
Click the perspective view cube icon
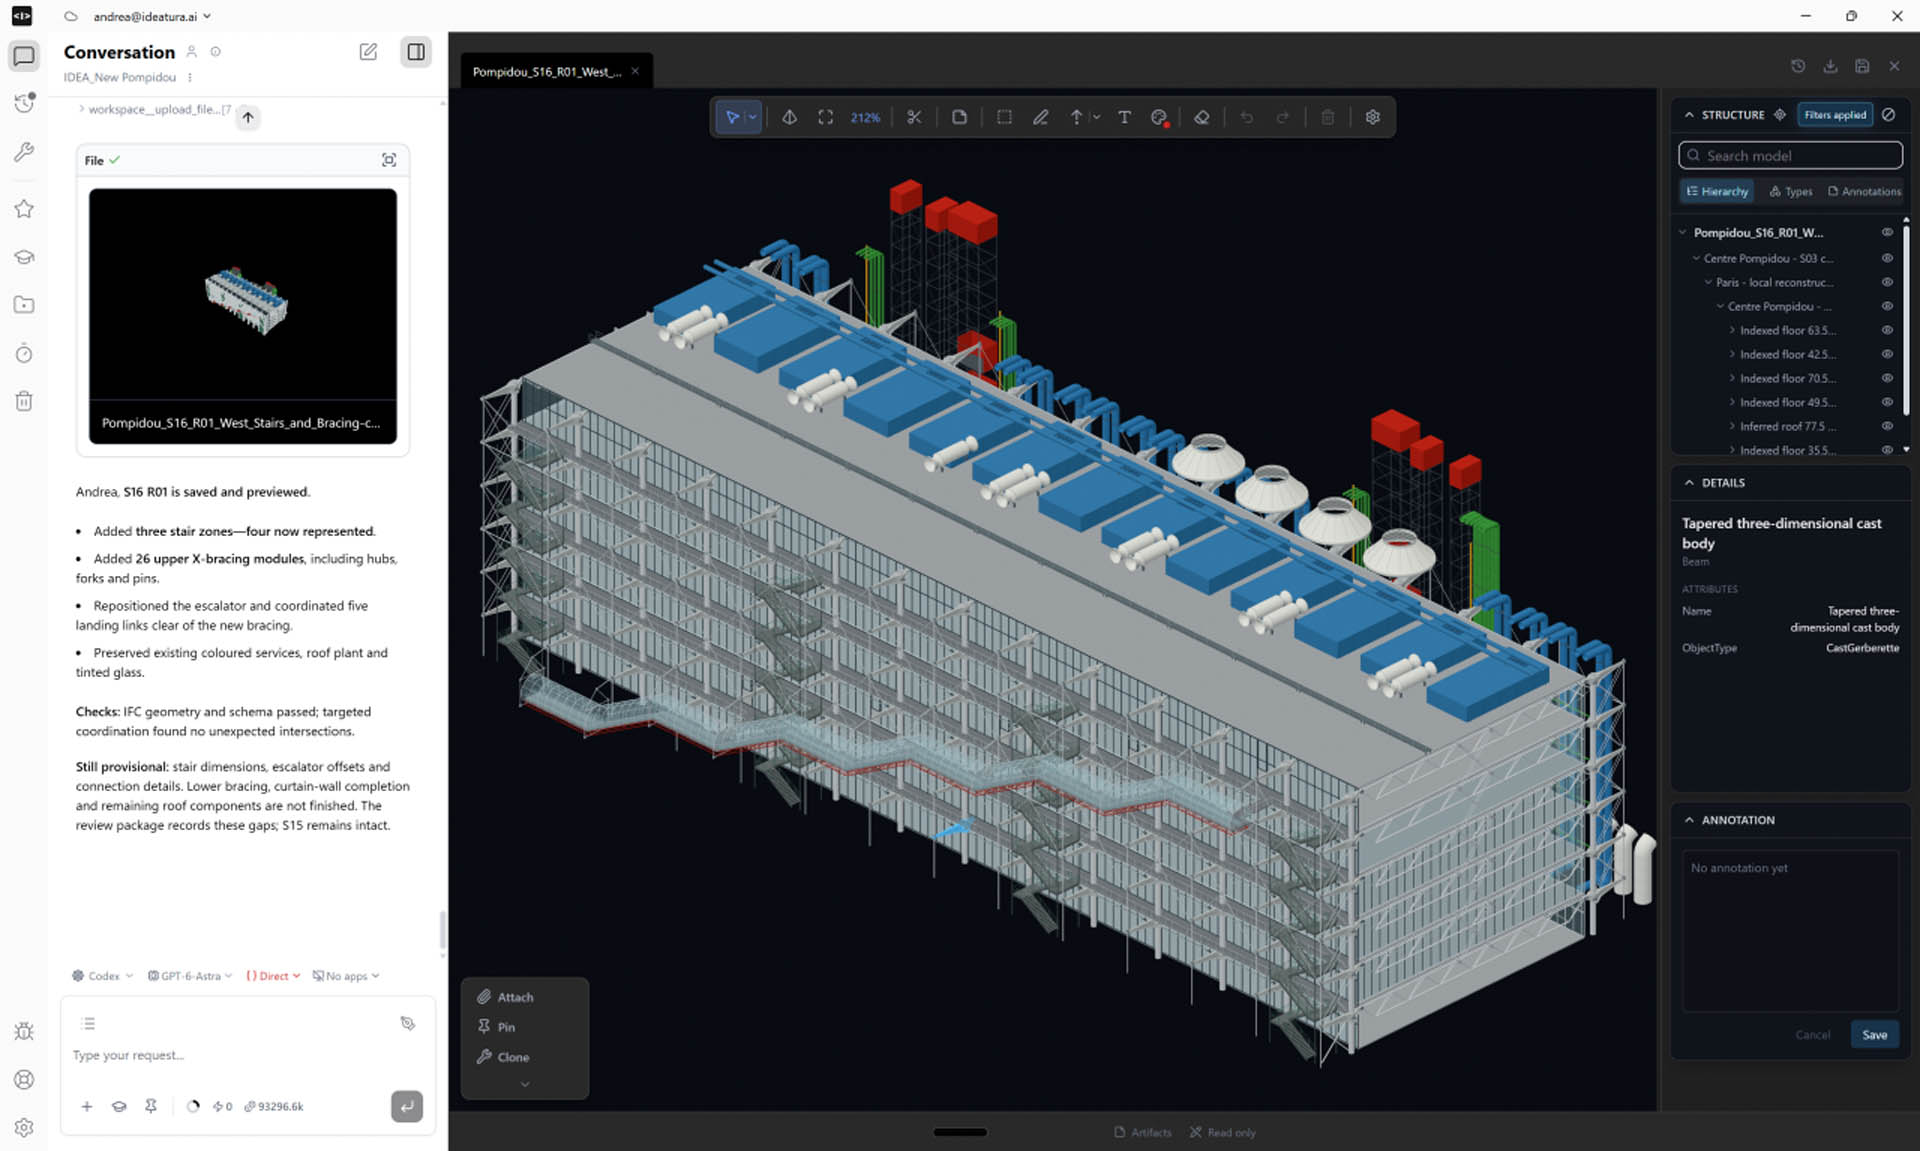[789, 117]
